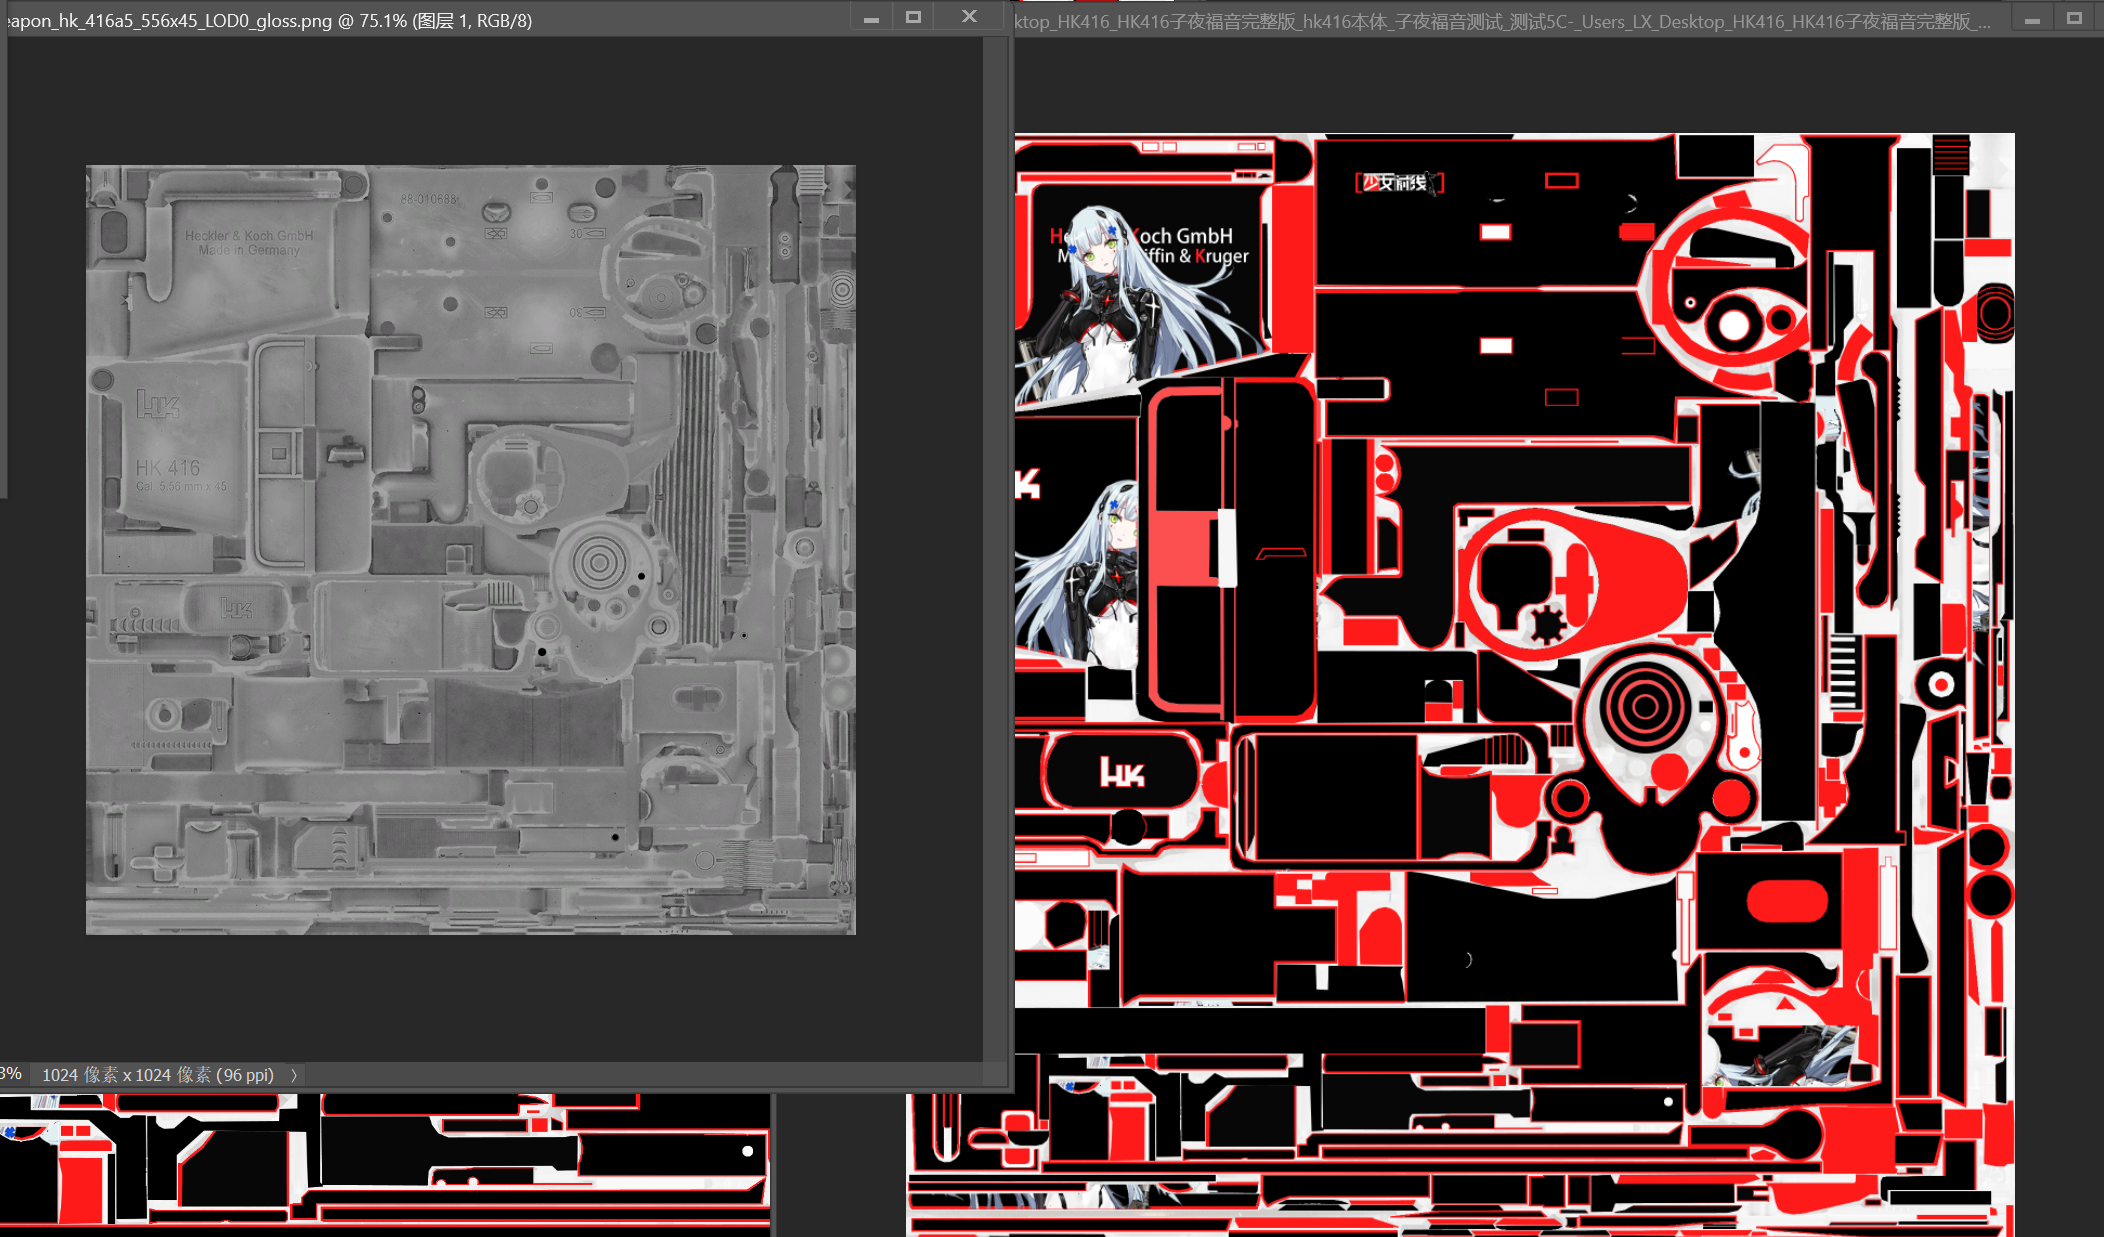Click the Heckler & Koch GmbH text on gloss map
The height and width of the screenshot is (1237, 2104).
tap(249, 236)
